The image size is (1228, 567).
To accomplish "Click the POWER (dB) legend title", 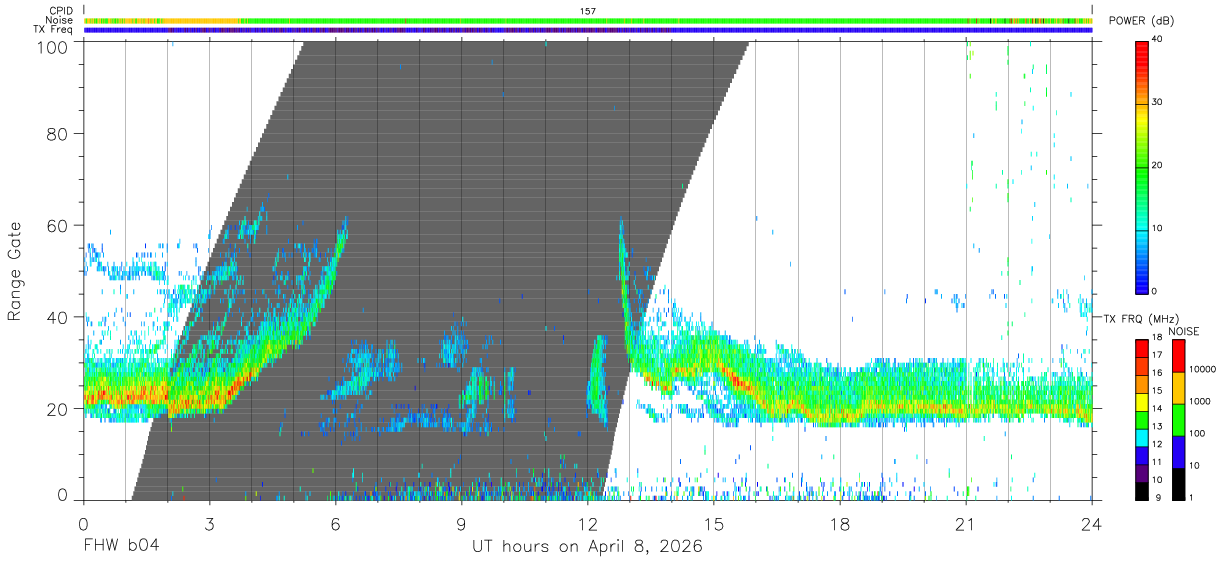I will [1141, 21].
